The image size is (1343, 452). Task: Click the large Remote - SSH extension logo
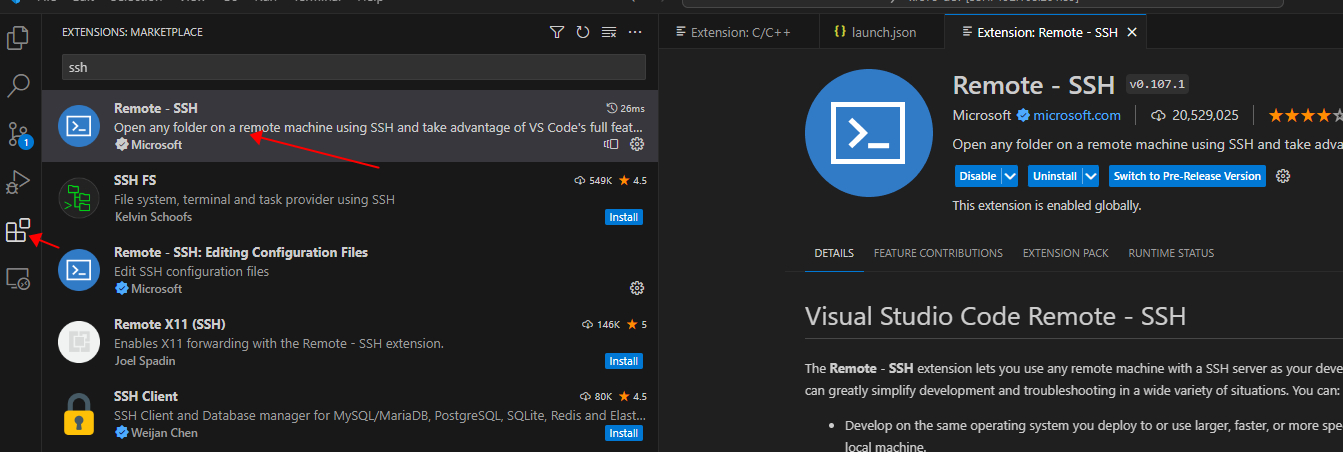point(868,134)
